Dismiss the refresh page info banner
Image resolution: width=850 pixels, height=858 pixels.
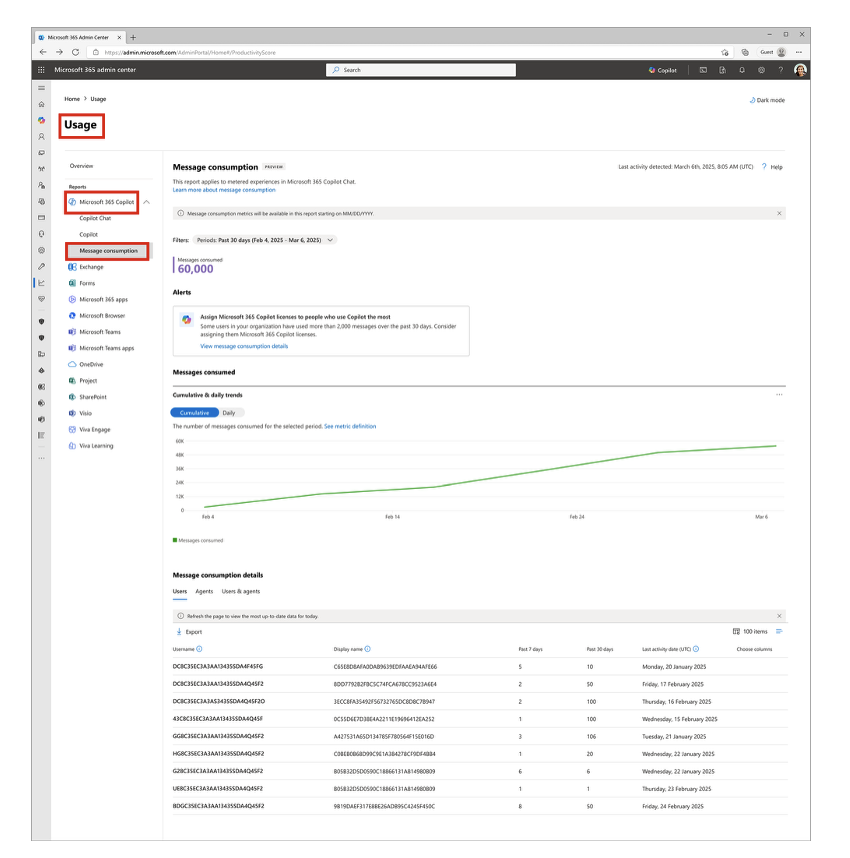click(779, 616)
